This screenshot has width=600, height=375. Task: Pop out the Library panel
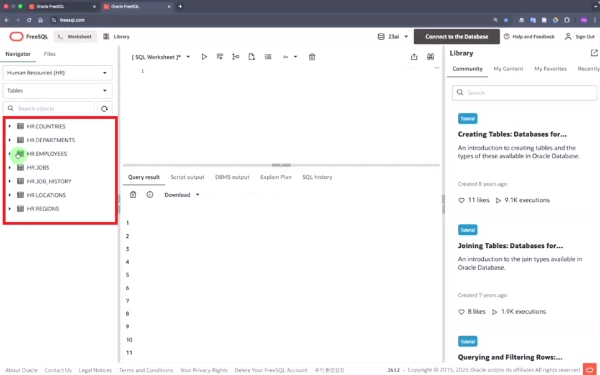594,53
